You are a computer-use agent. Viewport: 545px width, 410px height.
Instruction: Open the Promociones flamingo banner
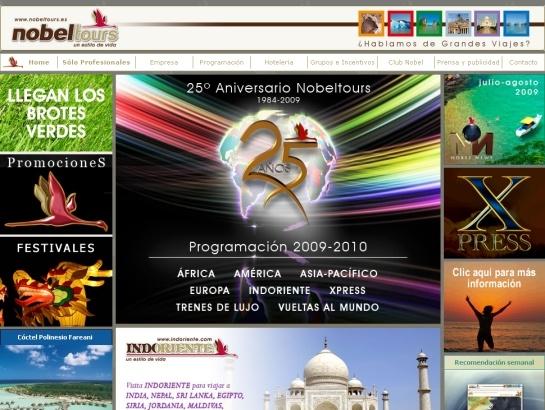click(x=56, y=194)
